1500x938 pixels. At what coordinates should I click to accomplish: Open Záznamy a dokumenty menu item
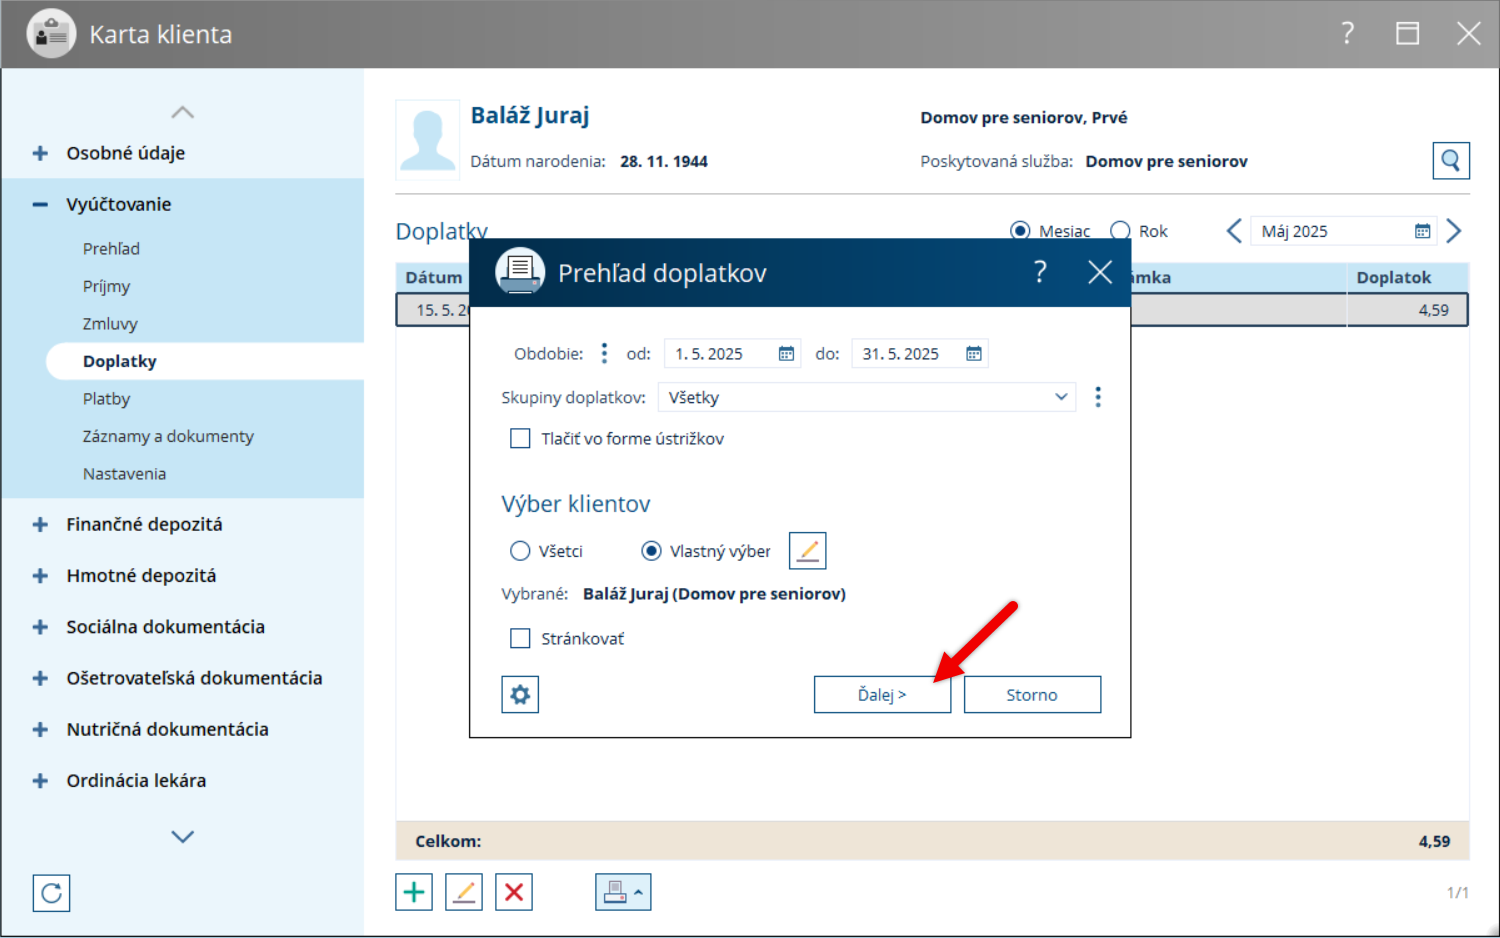point(168,436)
